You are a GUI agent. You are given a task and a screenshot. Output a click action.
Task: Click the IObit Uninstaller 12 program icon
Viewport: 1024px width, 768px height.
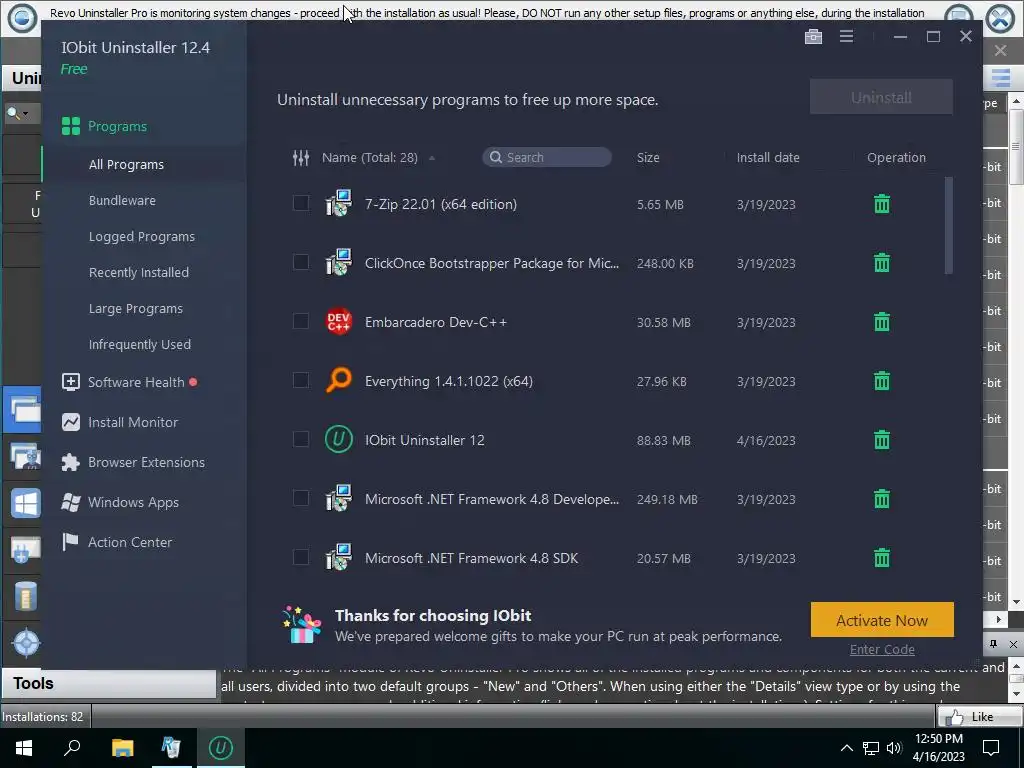(x=338, y=440)
